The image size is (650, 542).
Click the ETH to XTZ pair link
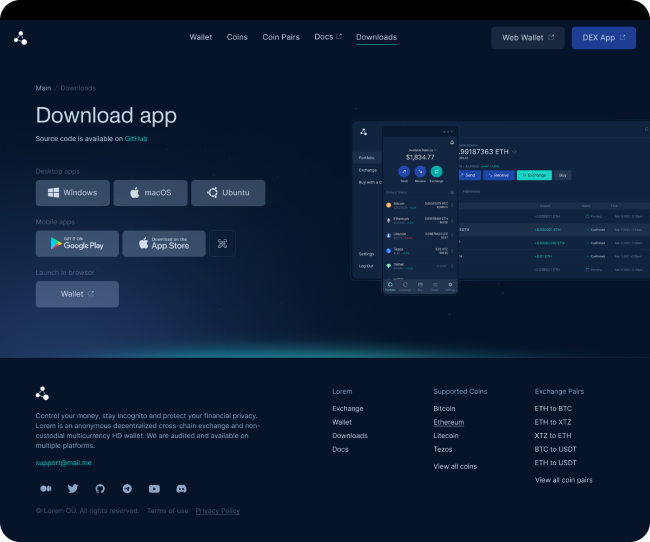point(553,422)
